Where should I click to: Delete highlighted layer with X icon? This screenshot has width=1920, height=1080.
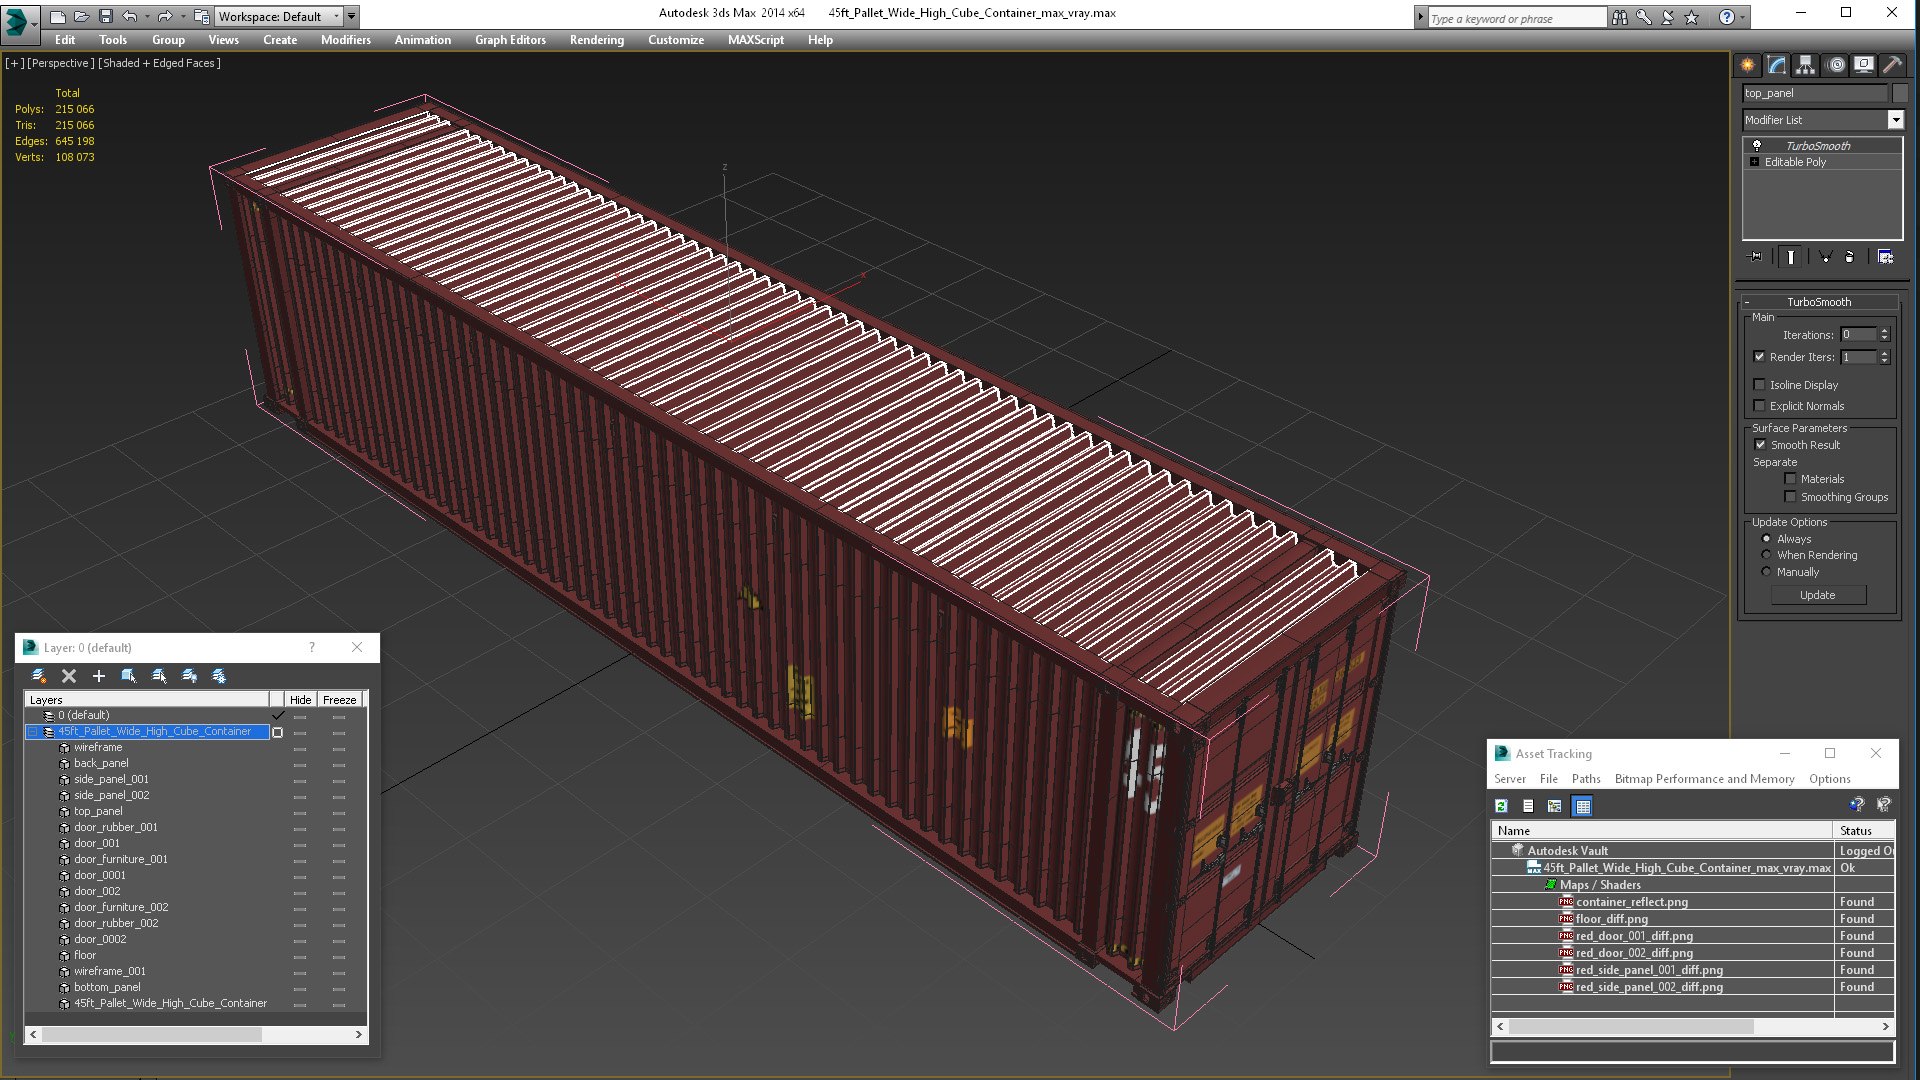[69, 676]
